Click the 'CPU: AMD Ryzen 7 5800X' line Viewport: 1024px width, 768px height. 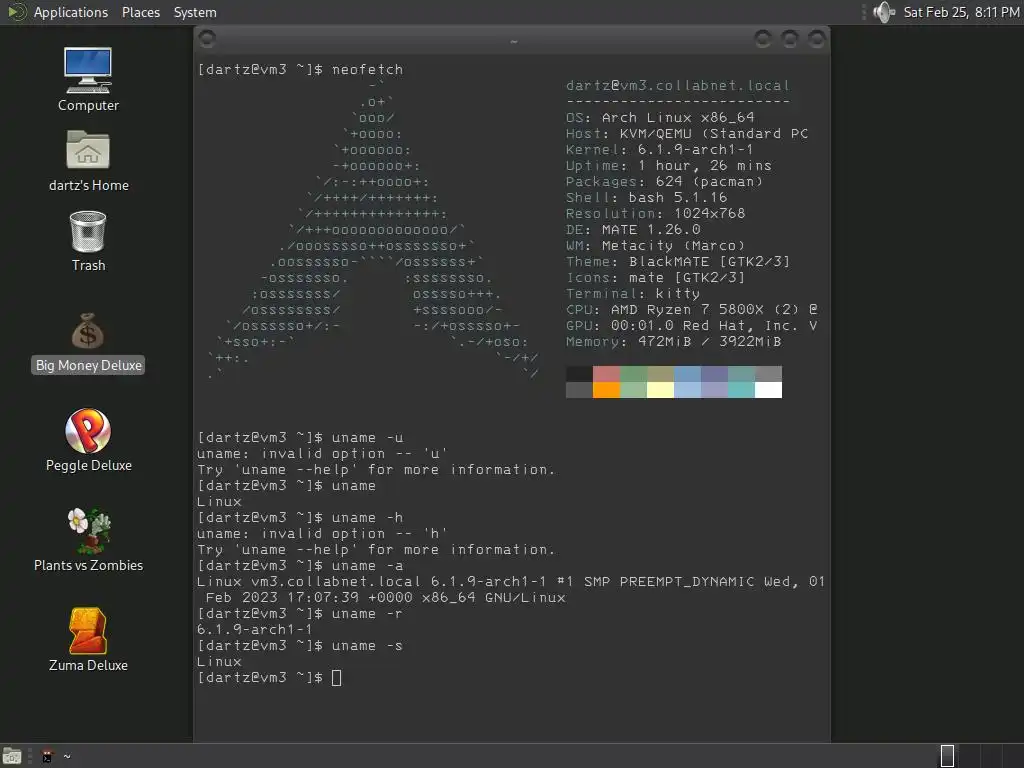[x=692, y=310]
